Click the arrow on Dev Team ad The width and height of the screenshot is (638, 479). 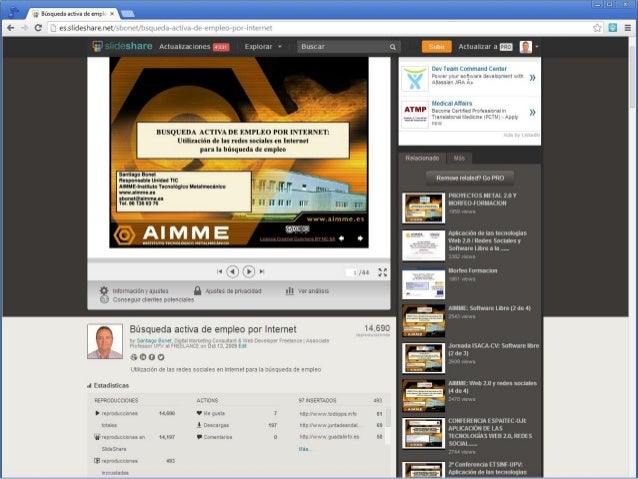(532, 78)
